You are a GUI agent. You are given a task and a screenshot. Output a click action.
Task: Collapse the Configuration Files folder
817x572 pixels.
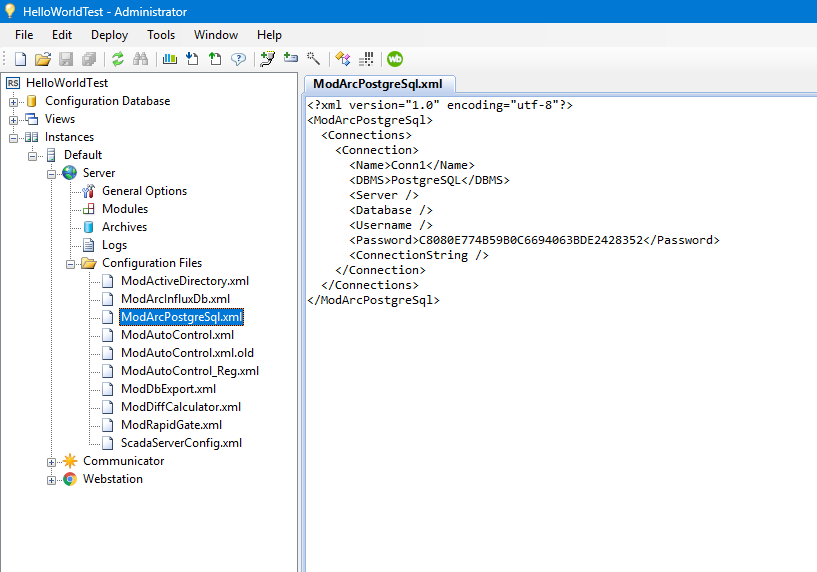point(70,264)
